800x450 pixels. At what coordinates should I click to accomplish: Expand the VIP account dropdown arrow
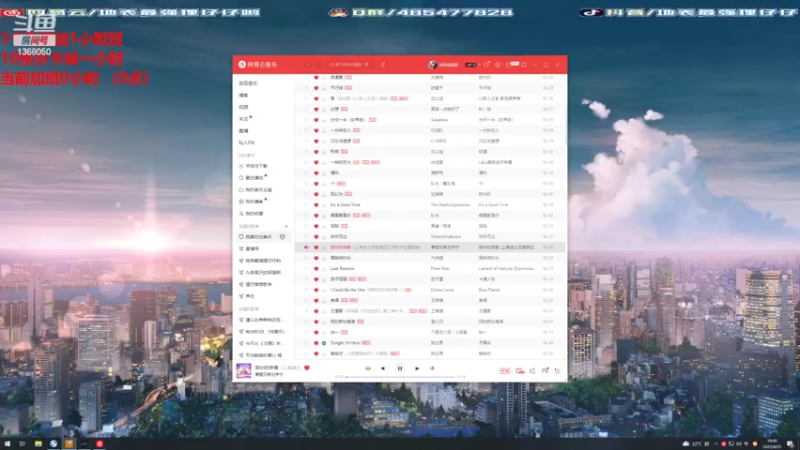pyautogui.click(x=479, y=65)
